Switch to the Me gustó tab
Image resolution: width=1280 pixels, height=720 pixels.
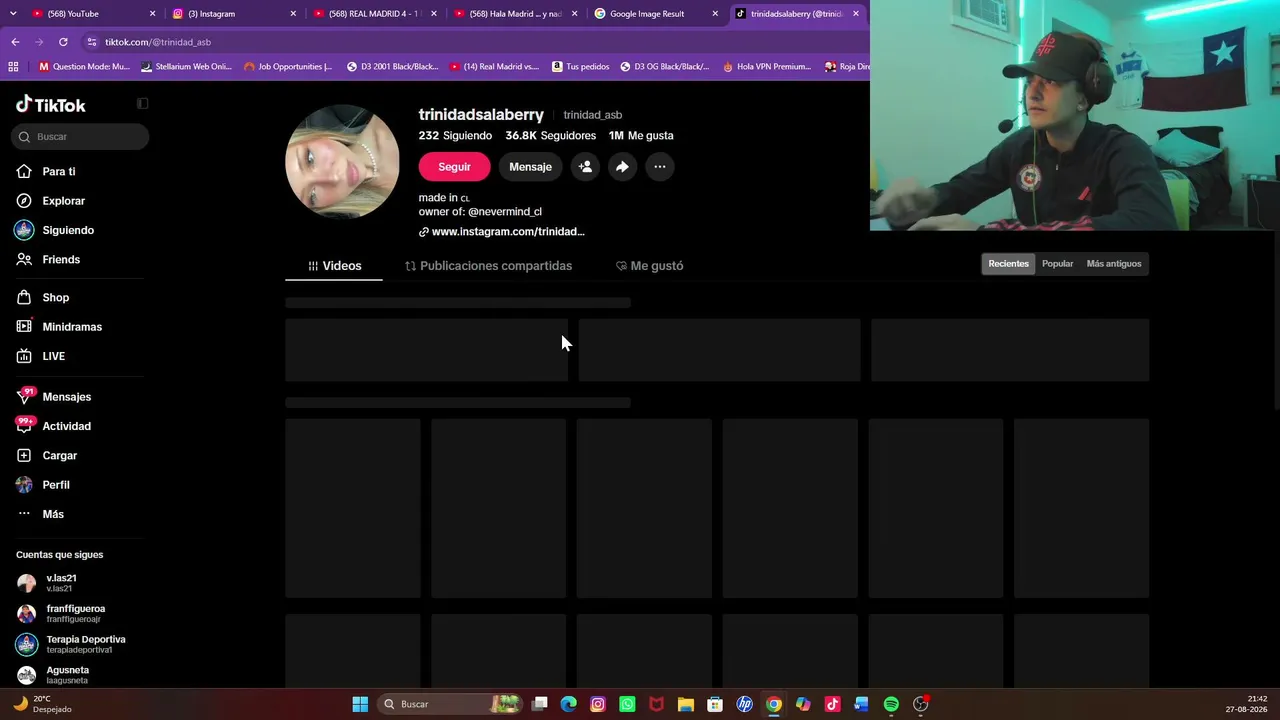click(650, 266)
